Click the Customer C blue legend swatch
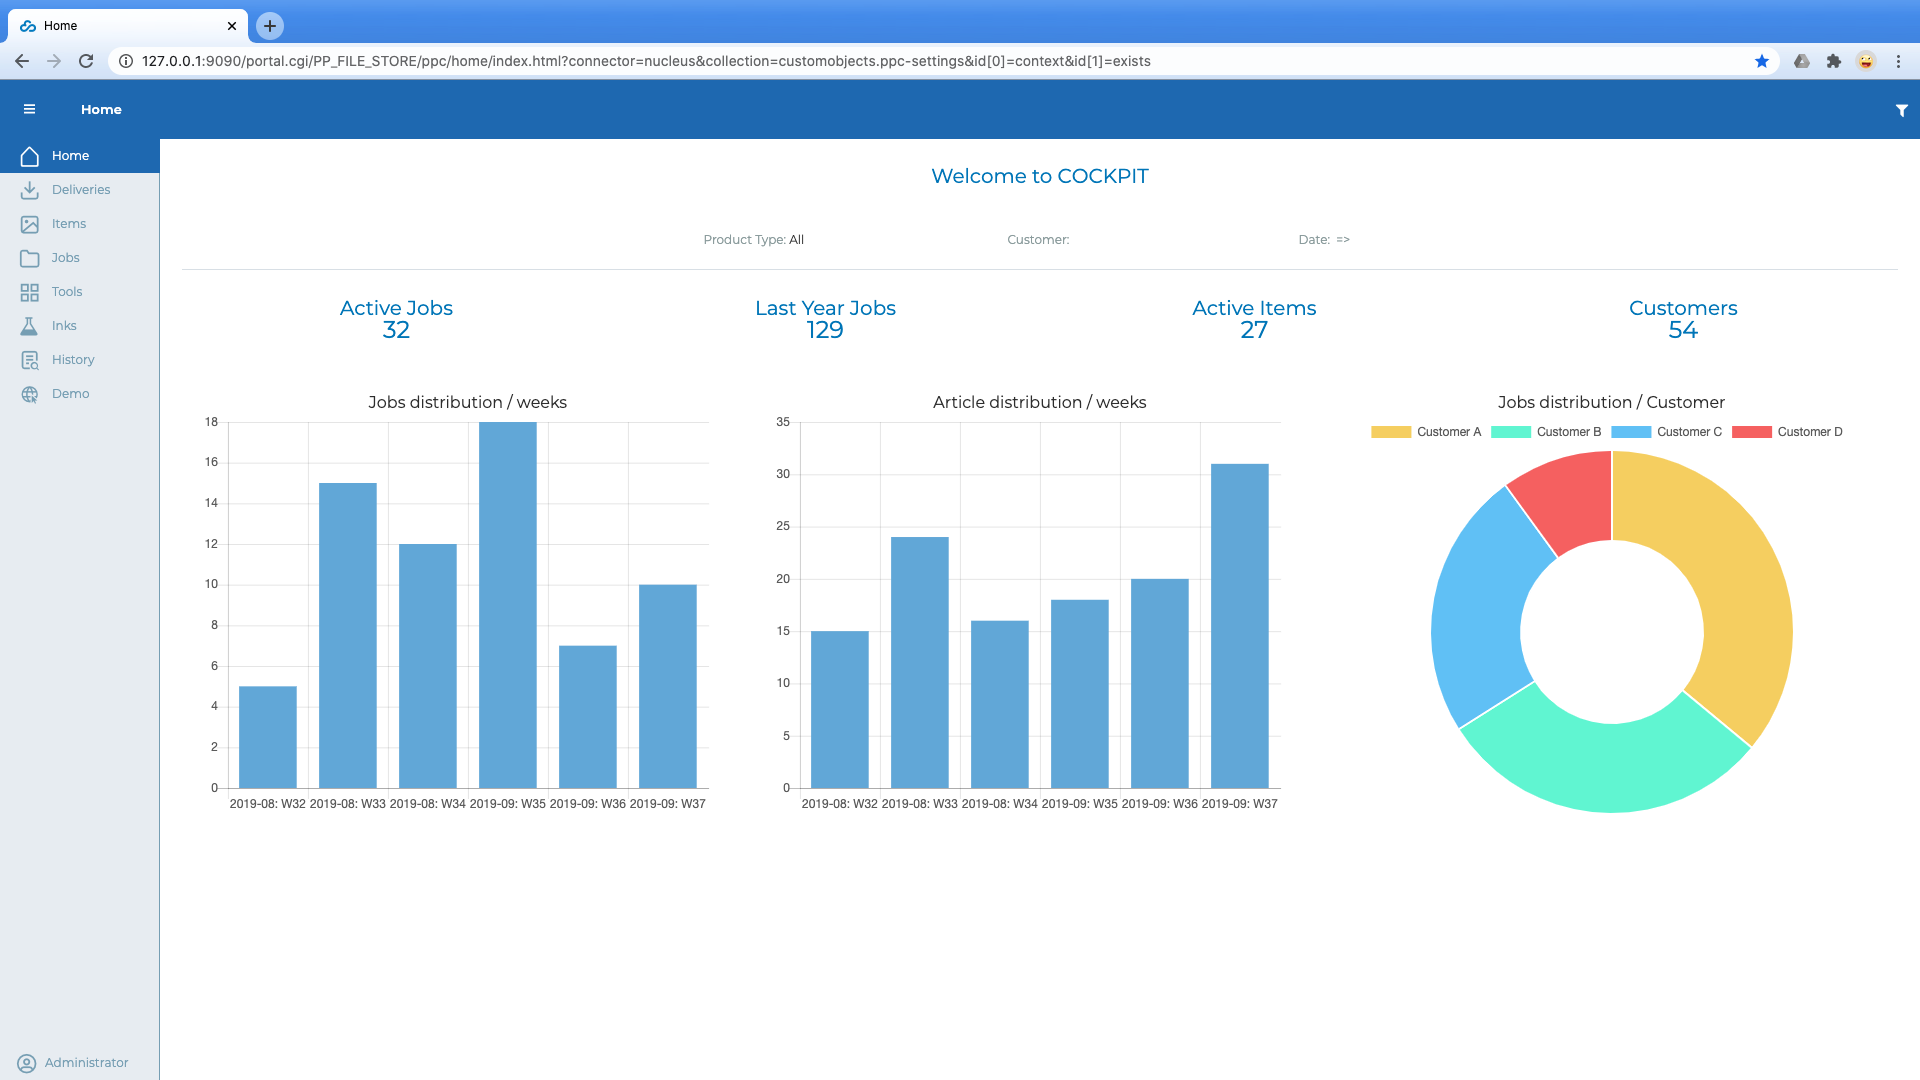The width and height of the screenshot is (1920, 1080). tap(1630, 432)
